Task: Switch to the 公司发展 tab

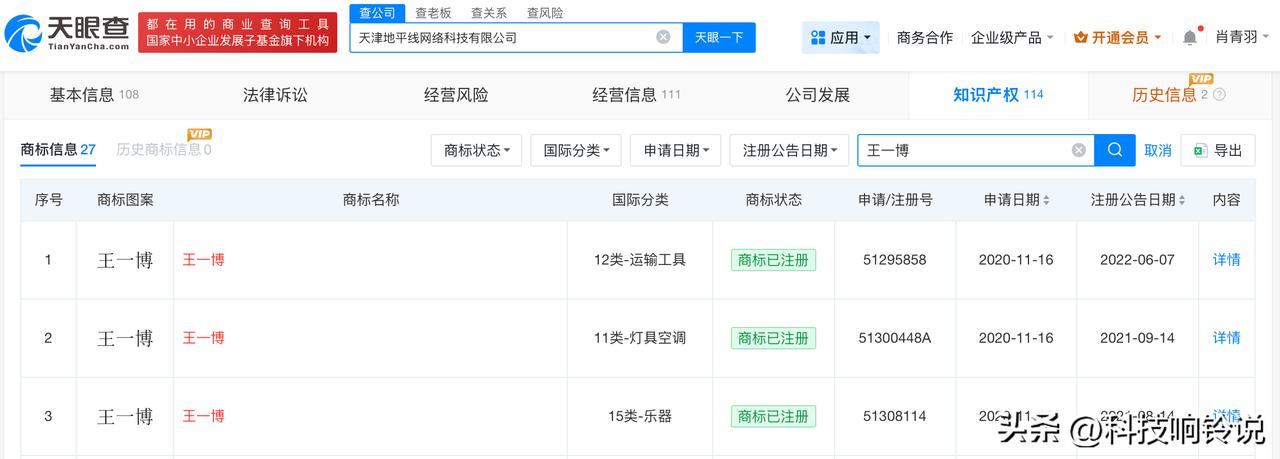Action: [x=818, y=95]
